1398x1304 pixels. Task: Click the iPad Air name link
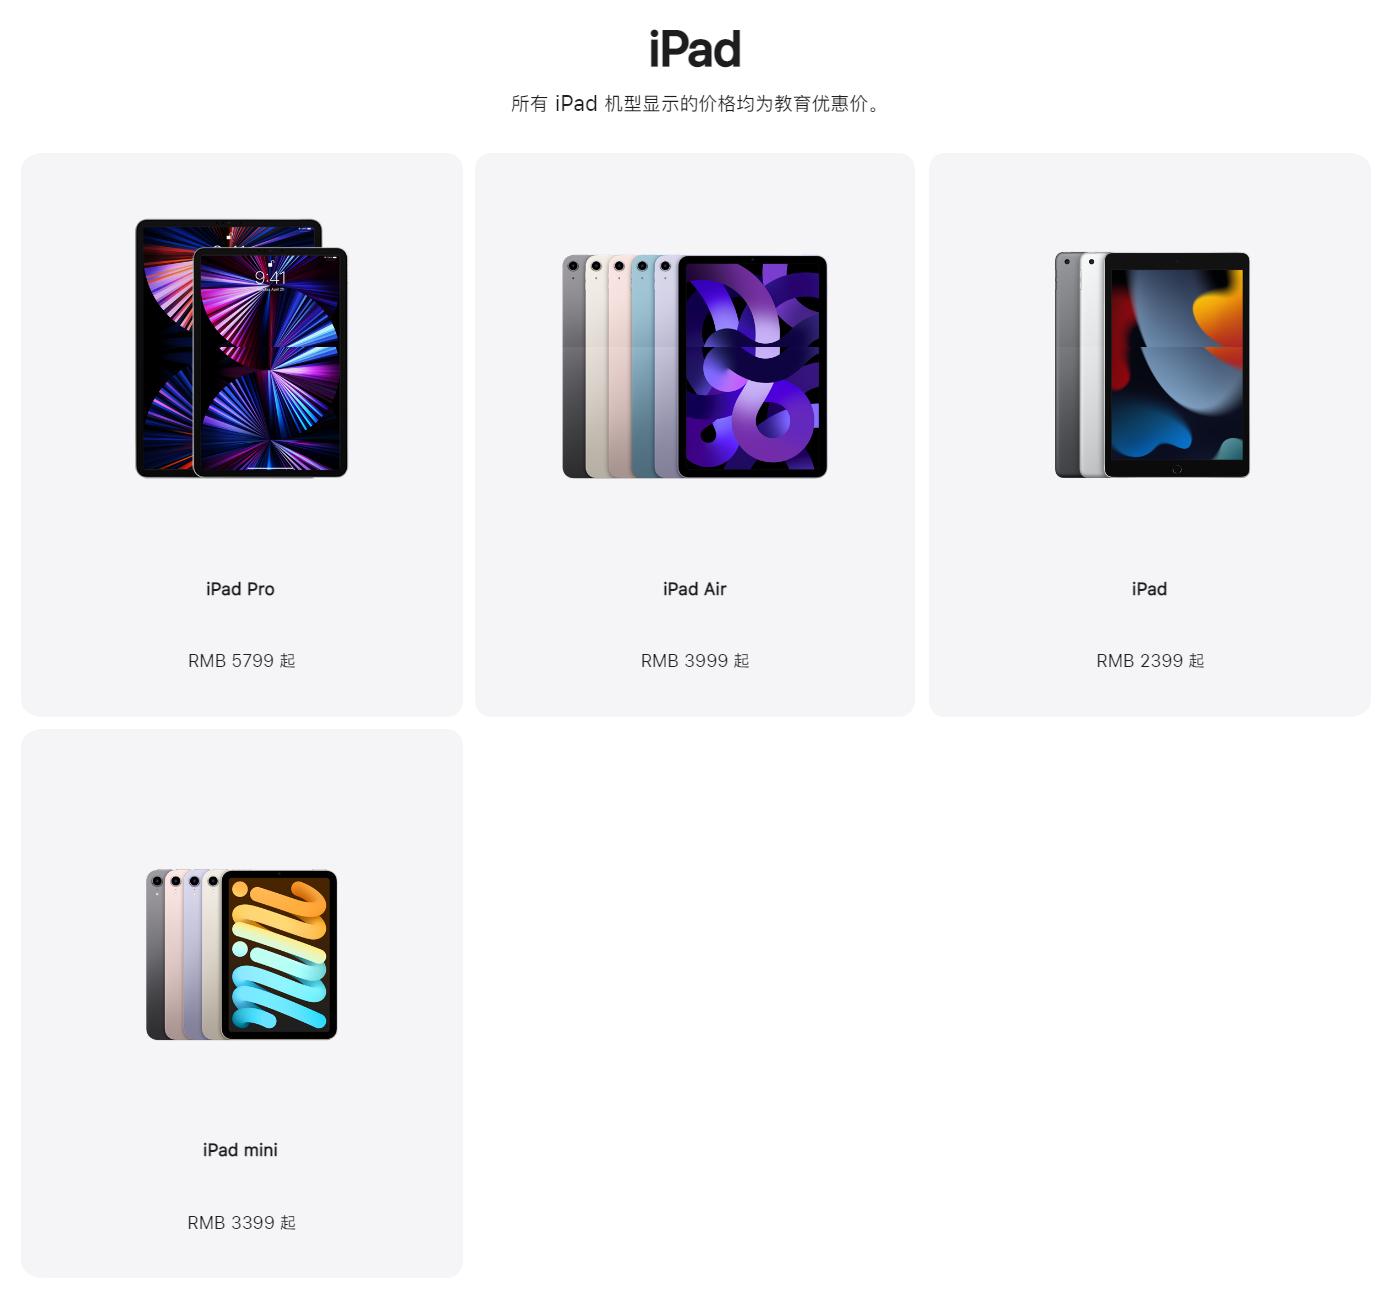click(694, 589)
